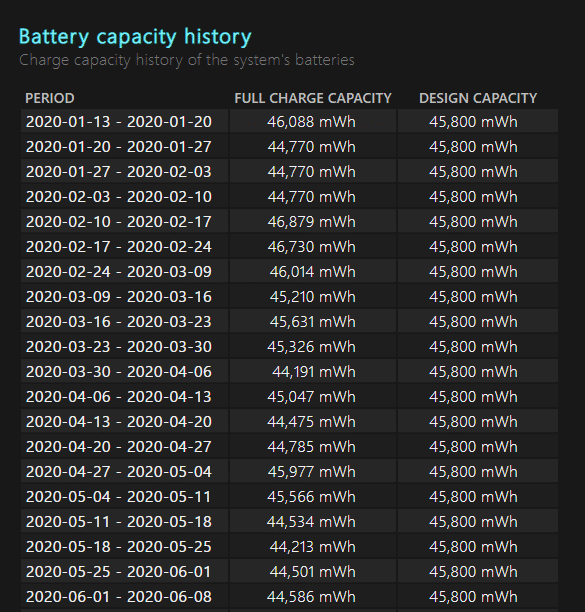This screenshot has width=585, height=612.
Task: Click the 45,631 mWh capacity value
Action: tap(312, 322)
